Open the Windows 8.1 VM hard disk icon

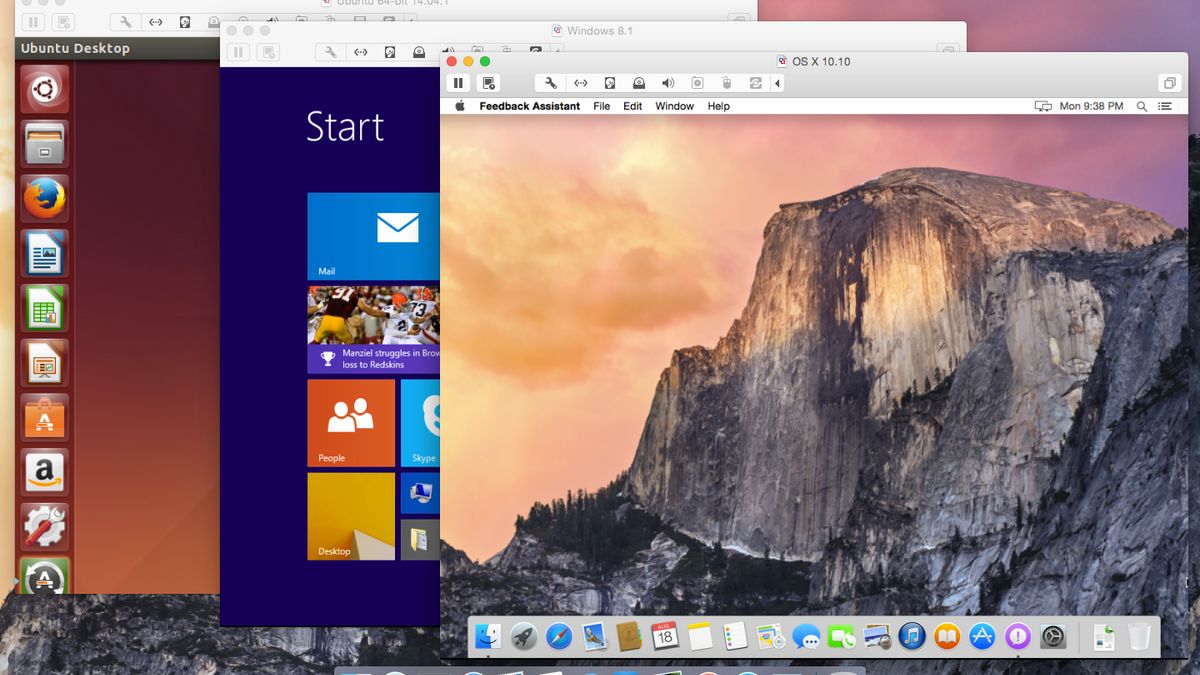coord(389,52)
